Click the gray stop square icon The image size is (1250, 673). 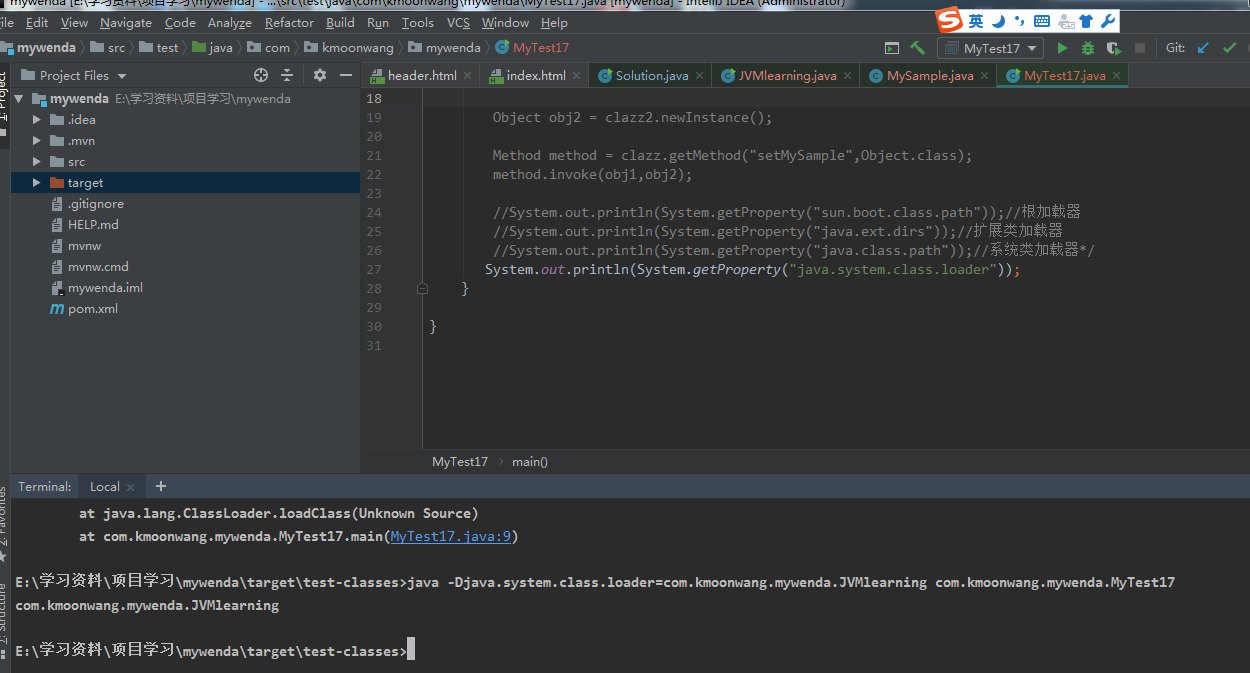(x=1140, y=48)
